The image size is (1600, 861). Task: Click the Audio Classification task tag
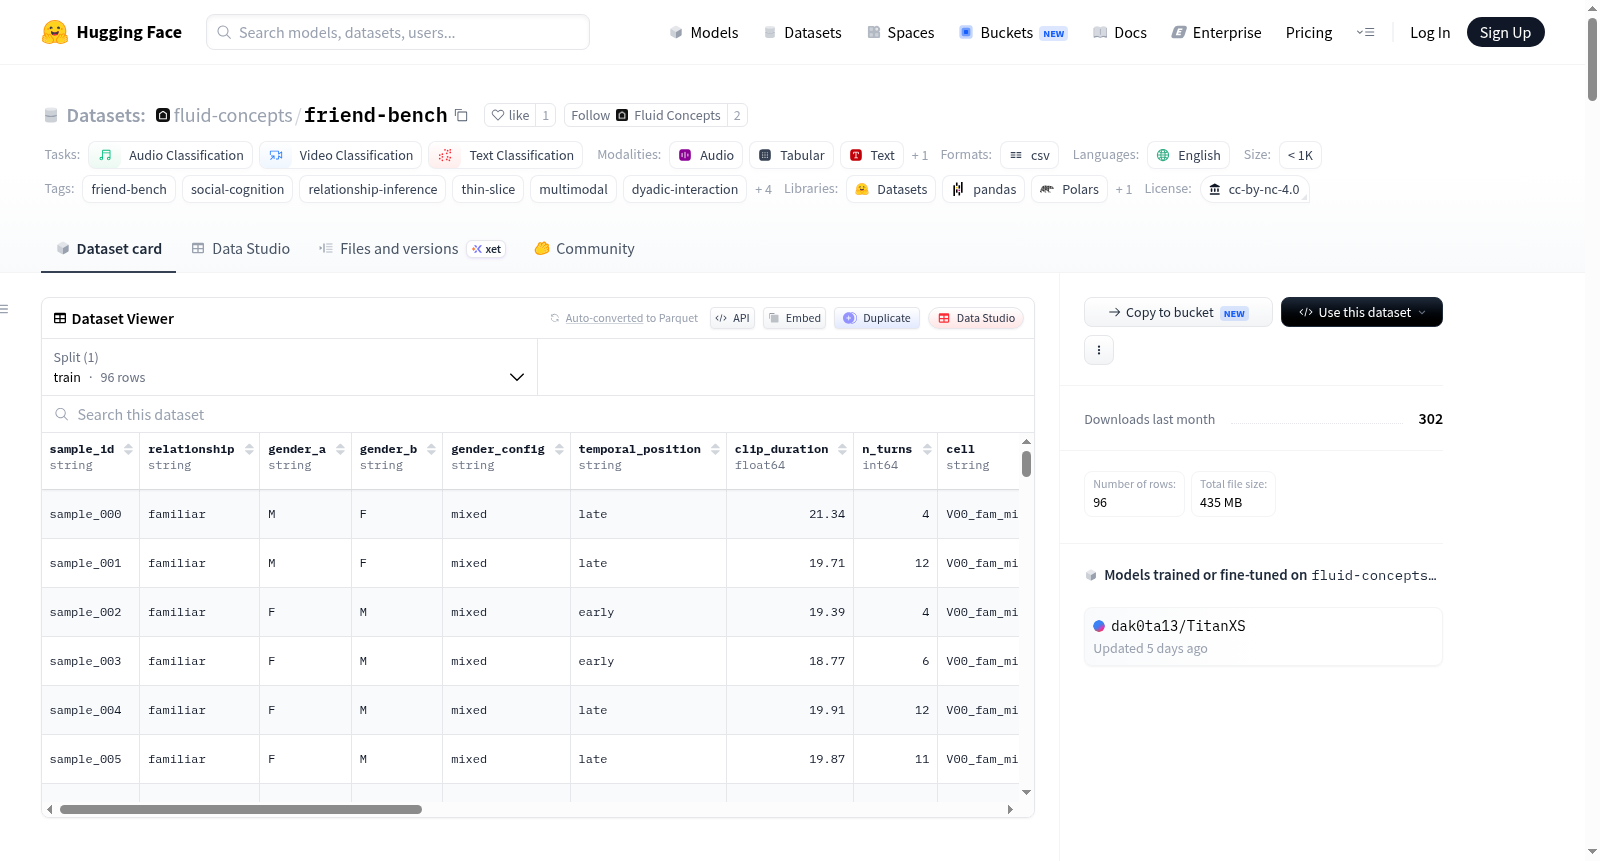[x=170, y=155]
